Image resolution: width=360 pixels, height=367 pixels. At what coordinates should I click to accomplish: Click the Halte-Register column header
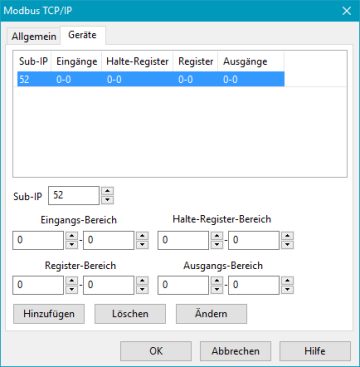[x=137, y=62]
